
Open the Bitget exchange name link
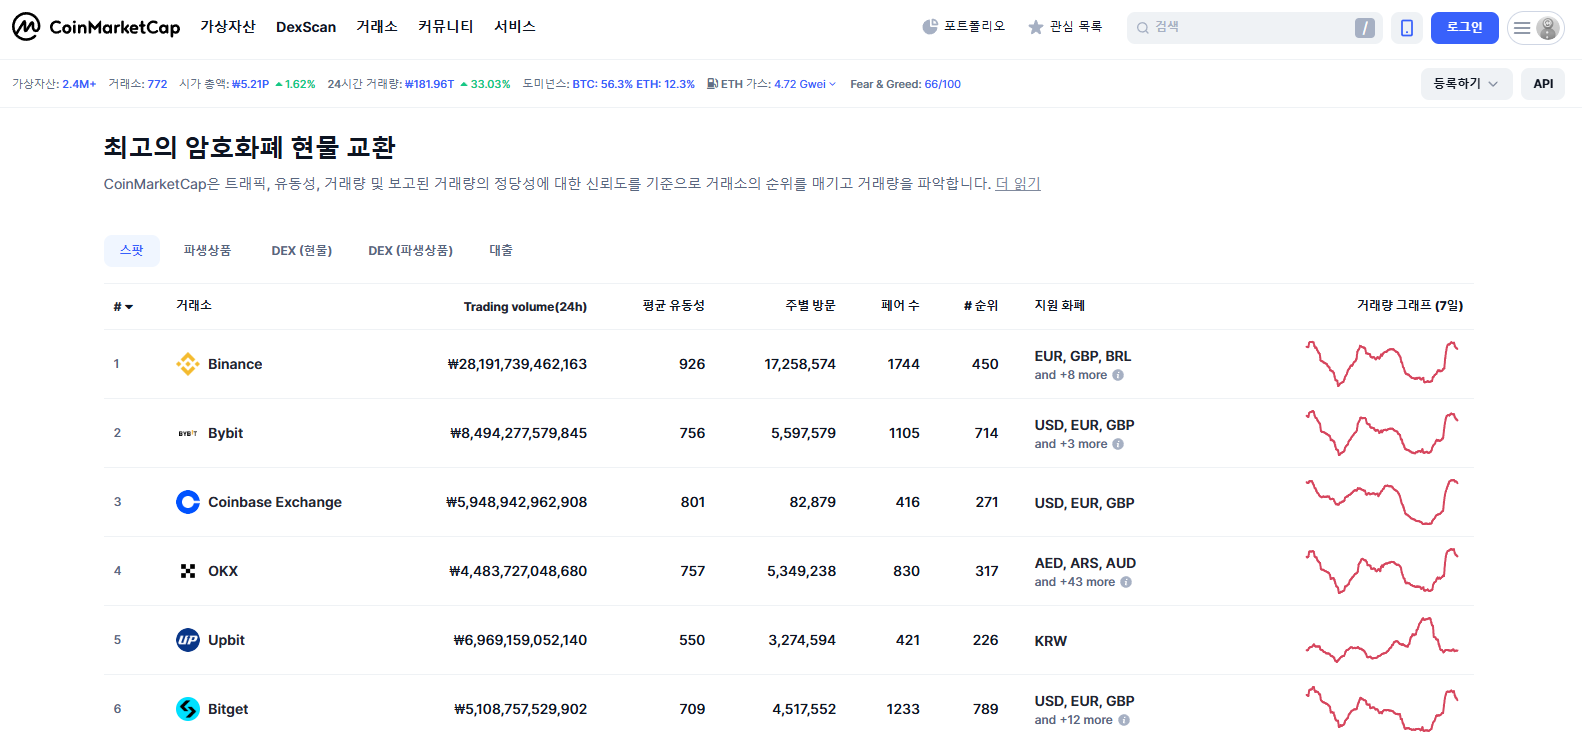coord(228,709)
